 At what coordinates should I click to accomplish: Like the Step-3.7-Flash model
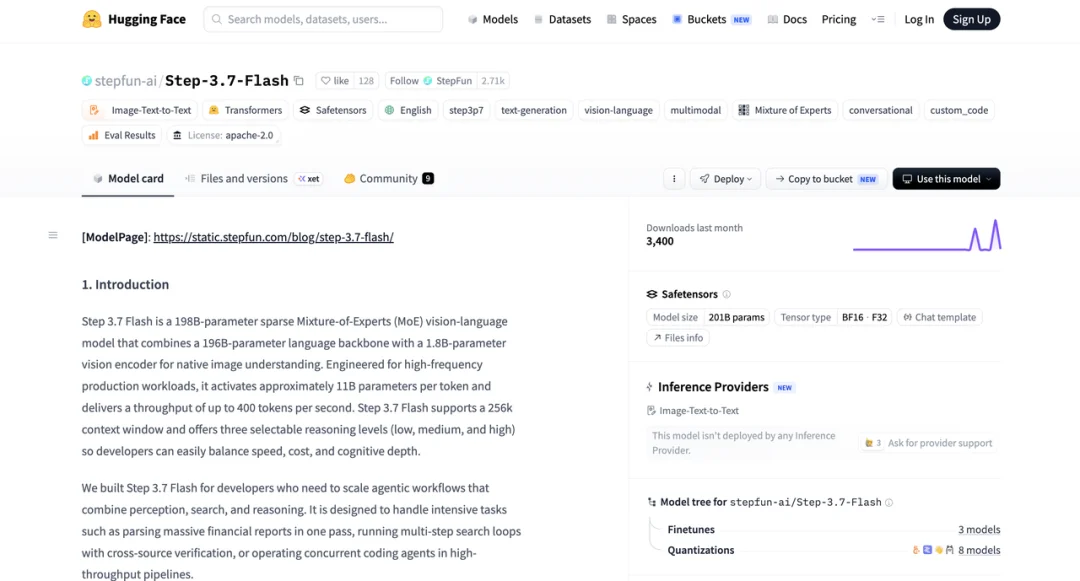tap(335, 81)
